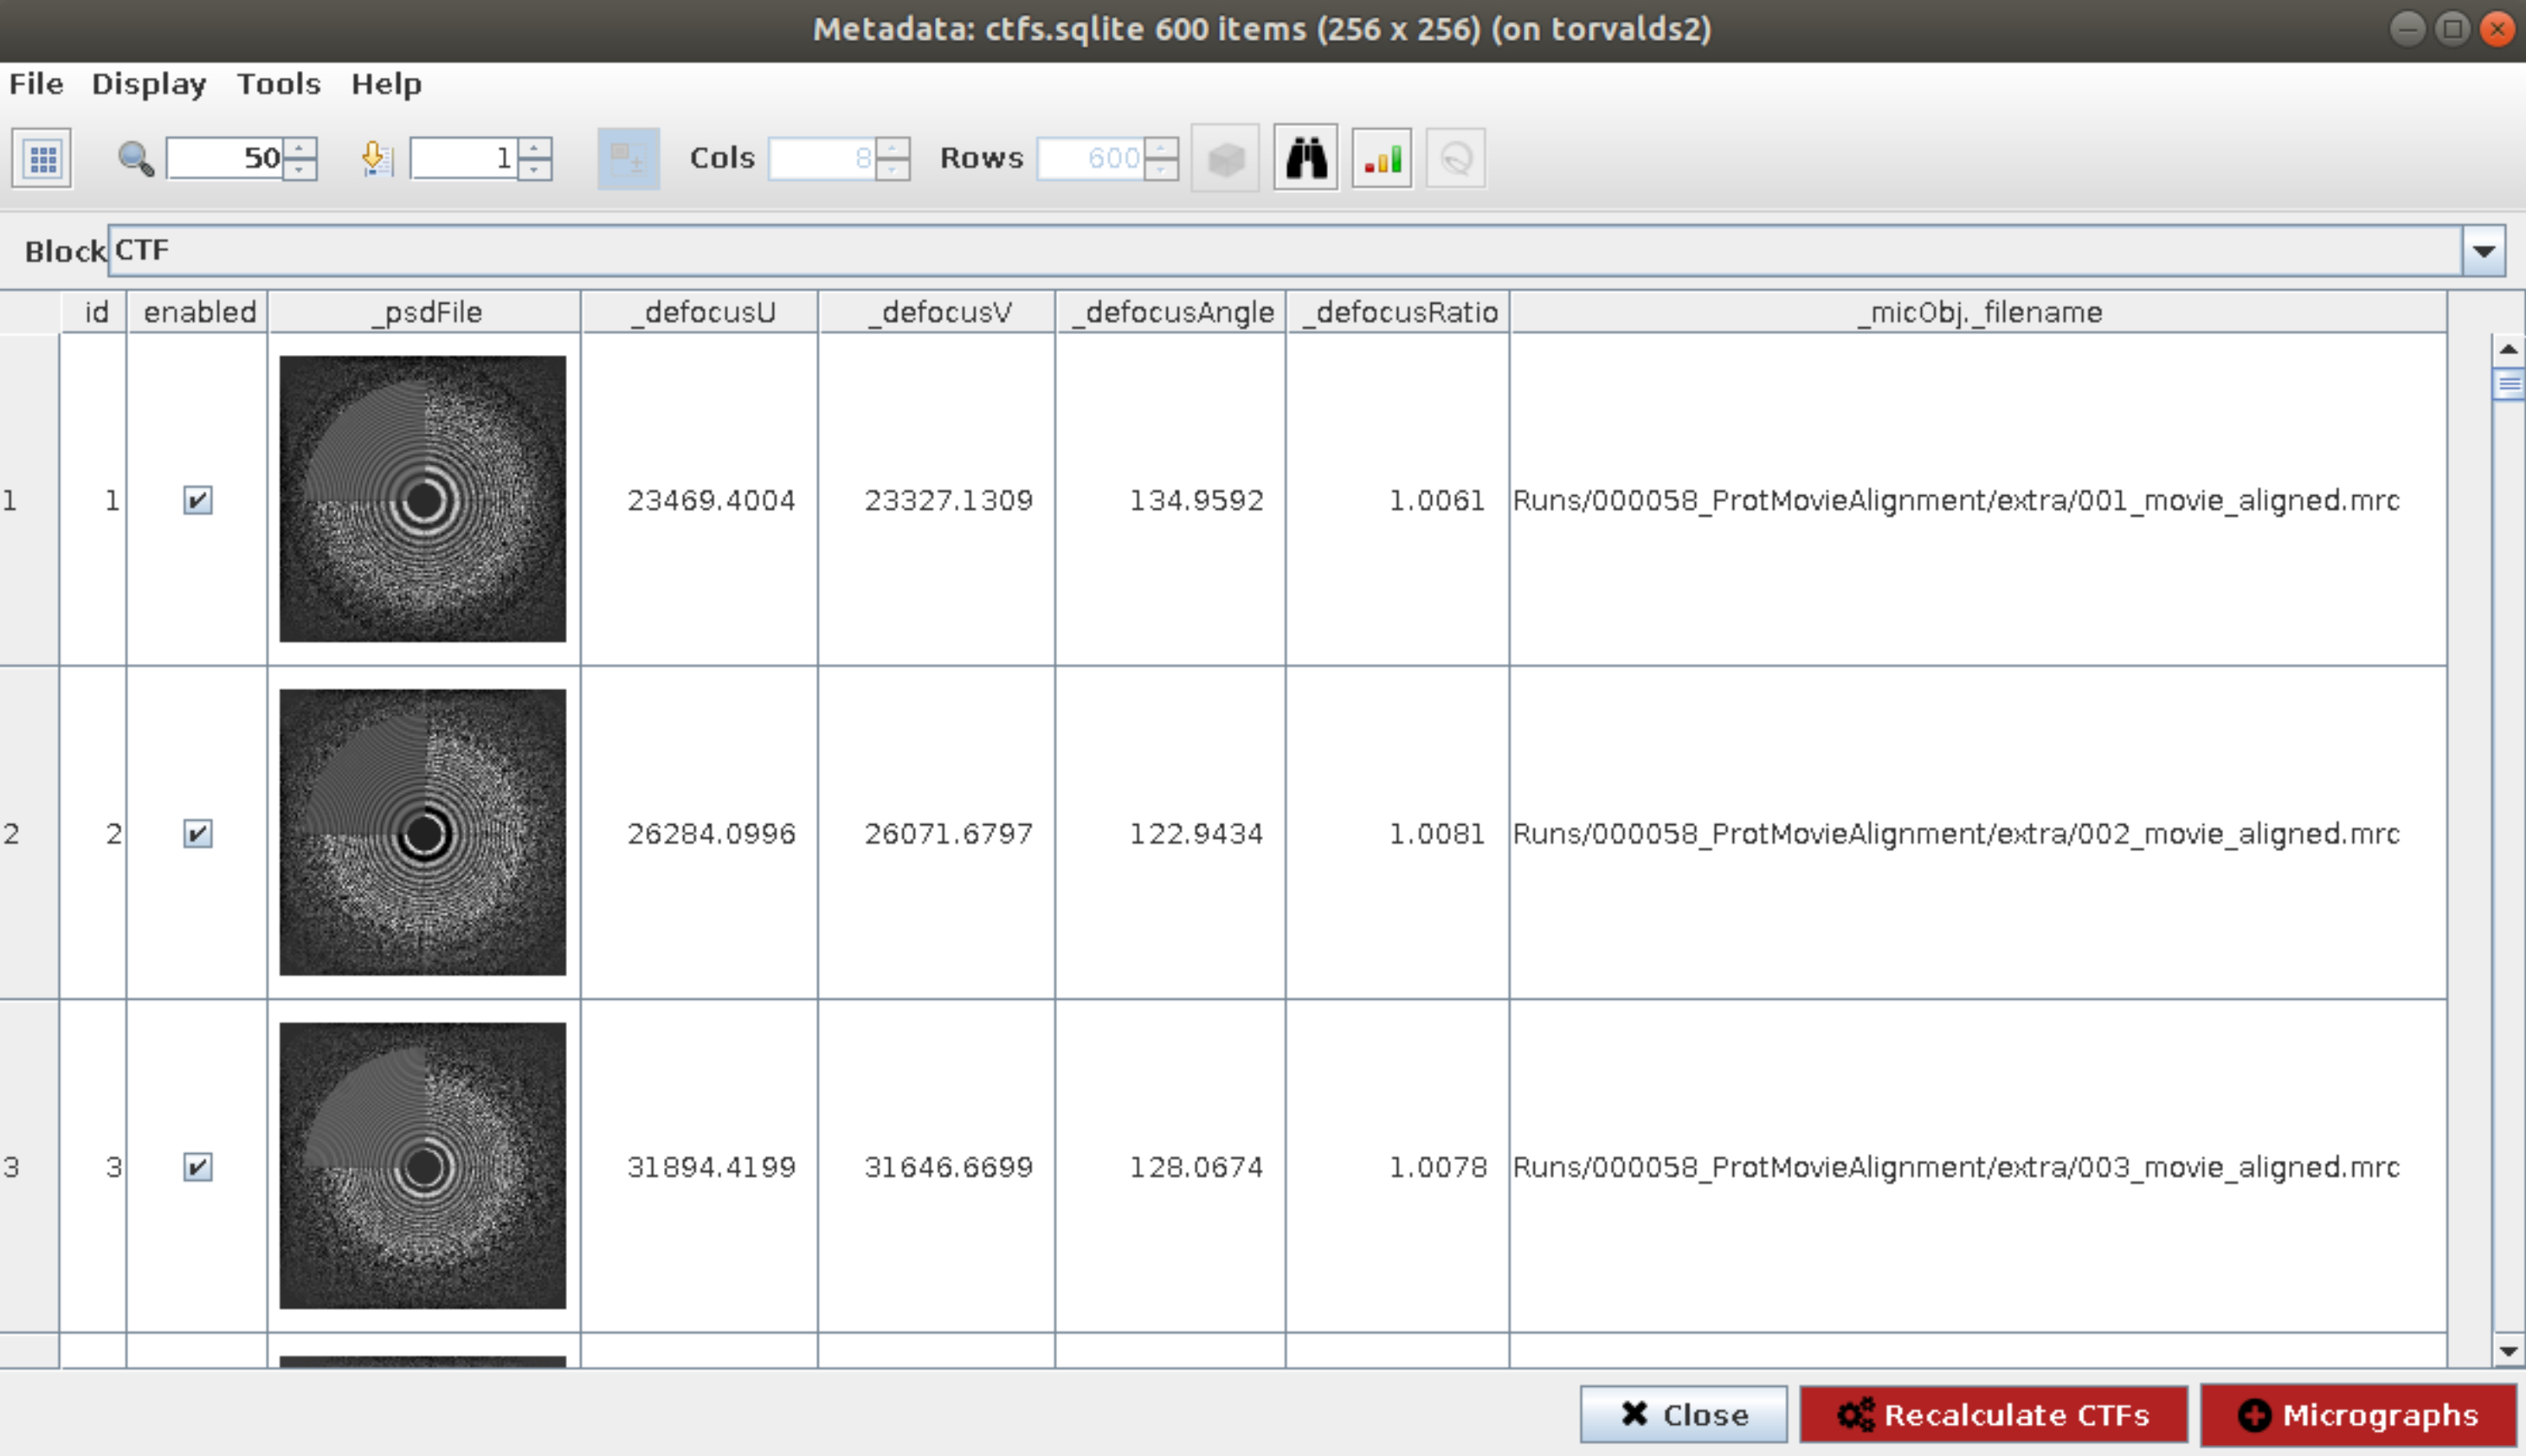Click the grayed-out 3D cube icon
This screenshot has height=1456, width=2526.
1225,158
